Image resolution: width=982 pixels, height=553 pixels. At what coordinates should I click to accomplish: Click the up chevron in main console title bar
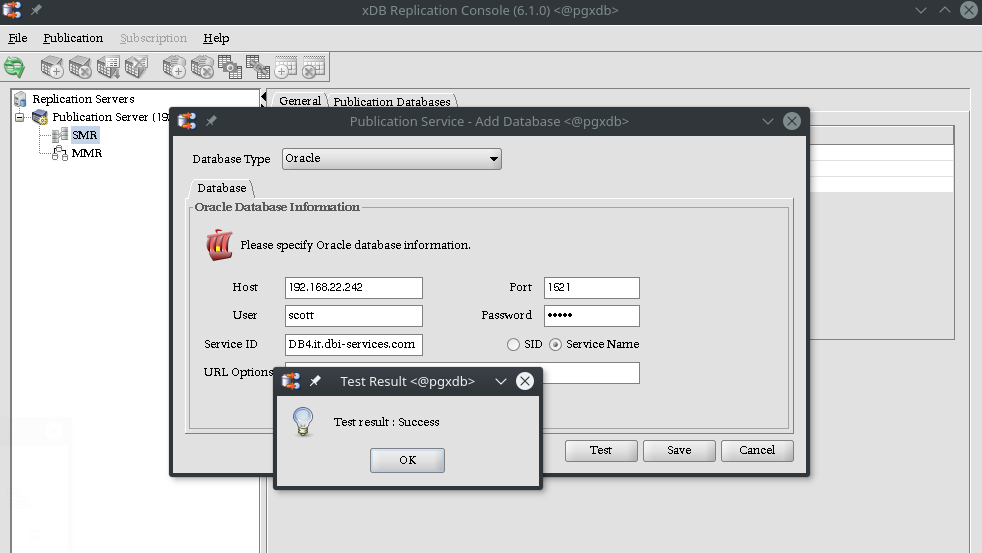[x=944, y=10]
